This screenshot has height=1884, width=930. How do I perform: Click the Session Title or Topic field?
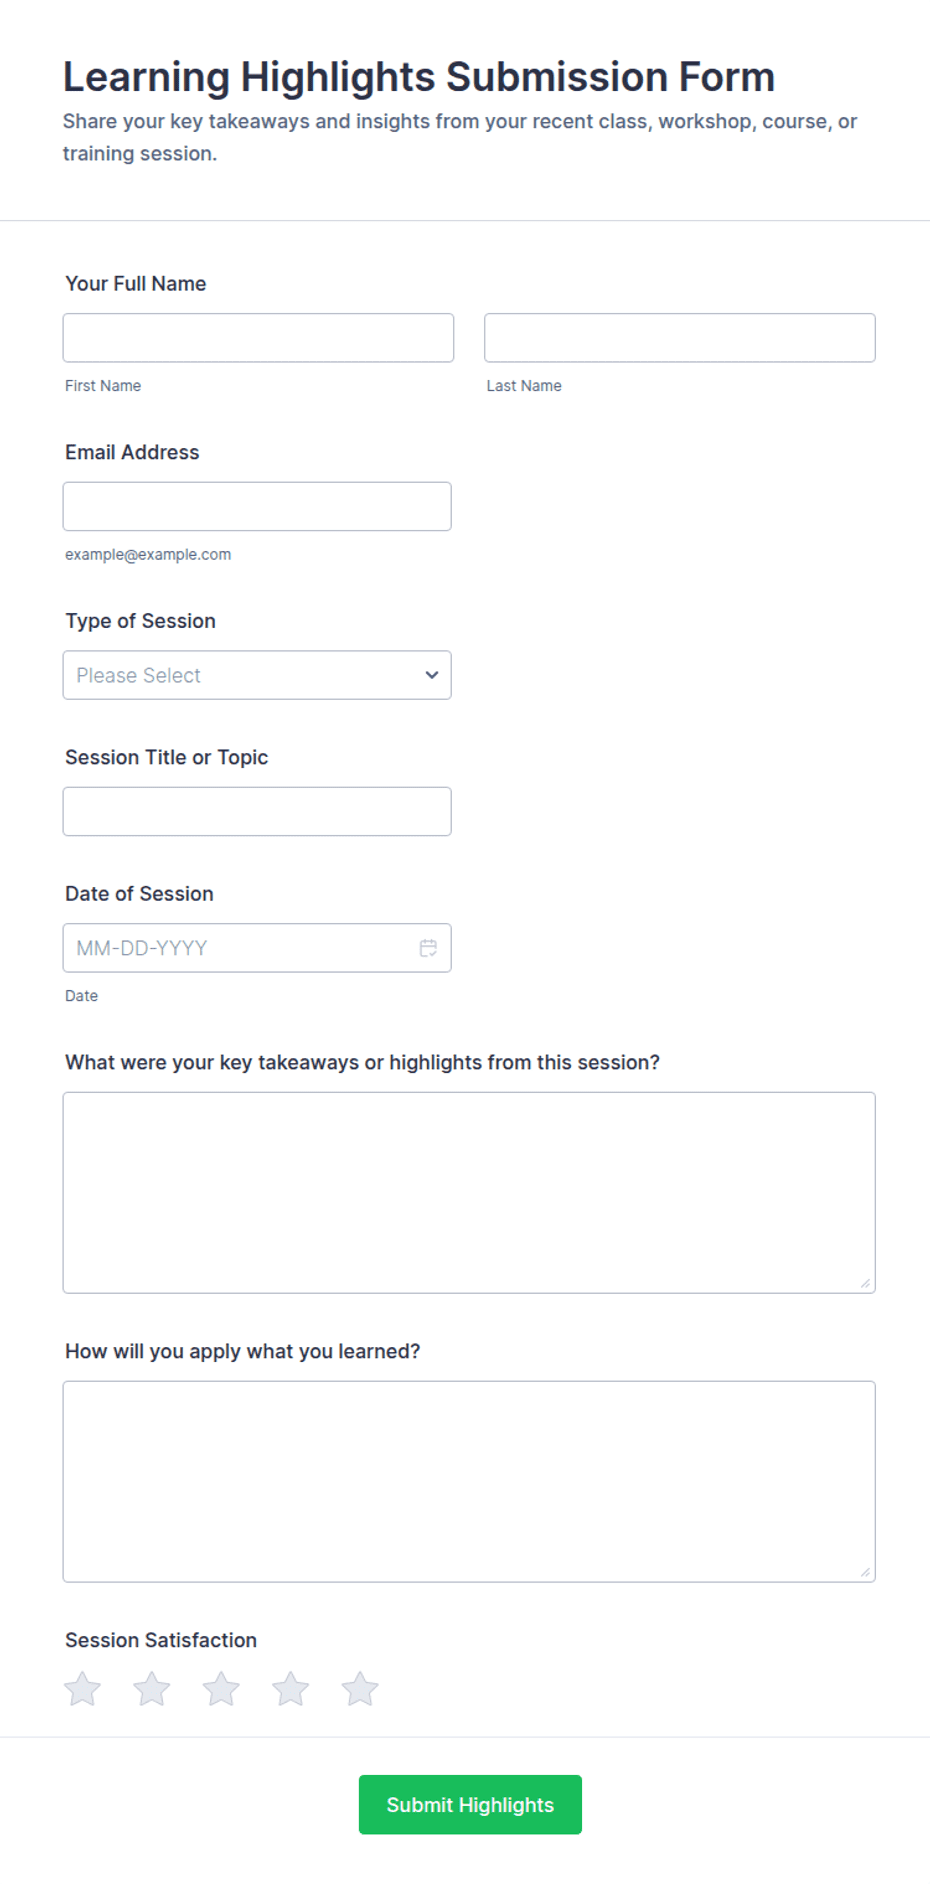[257, 812]
